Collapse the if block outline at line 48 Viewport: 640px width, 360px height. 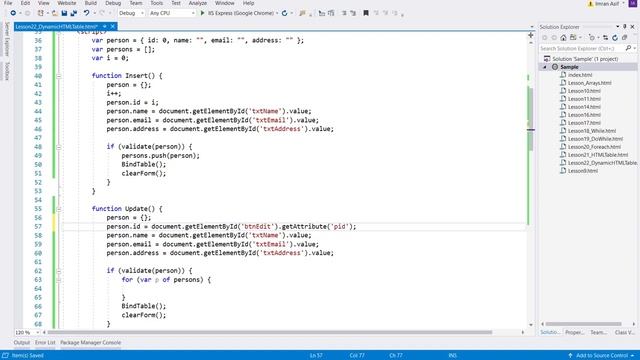(x=59, y=147)
